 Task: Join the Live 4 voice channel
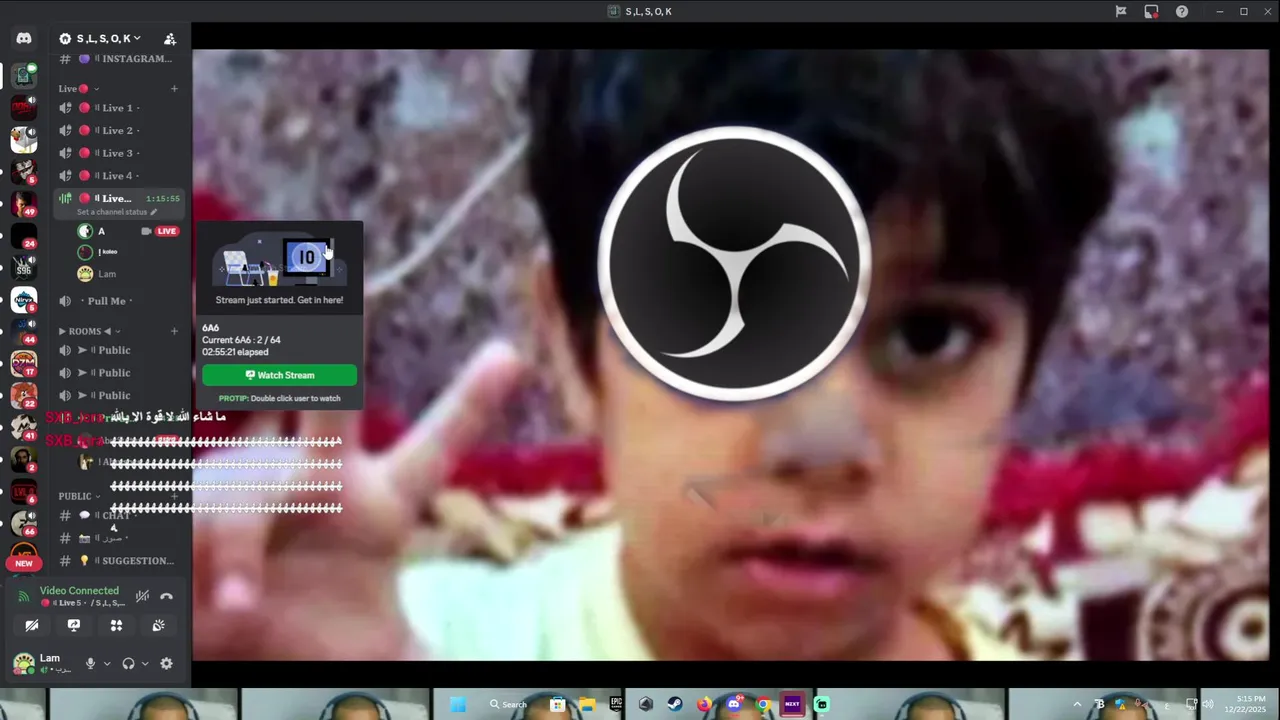(x=118, y=176)
